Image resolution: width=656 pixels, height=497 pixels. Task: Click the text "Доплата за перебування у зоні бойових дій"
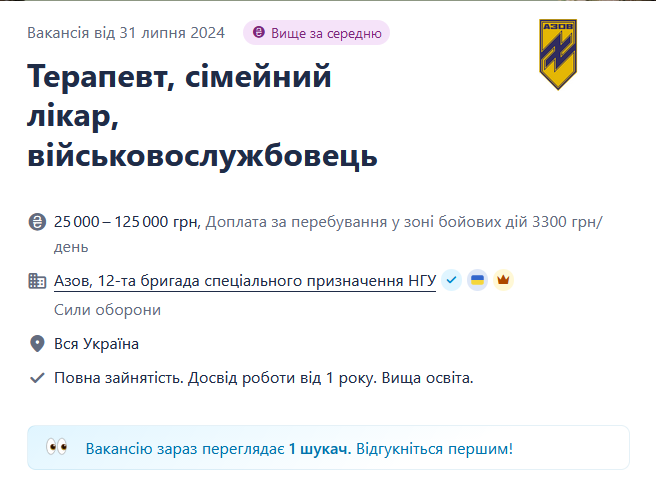pos(366,222)
